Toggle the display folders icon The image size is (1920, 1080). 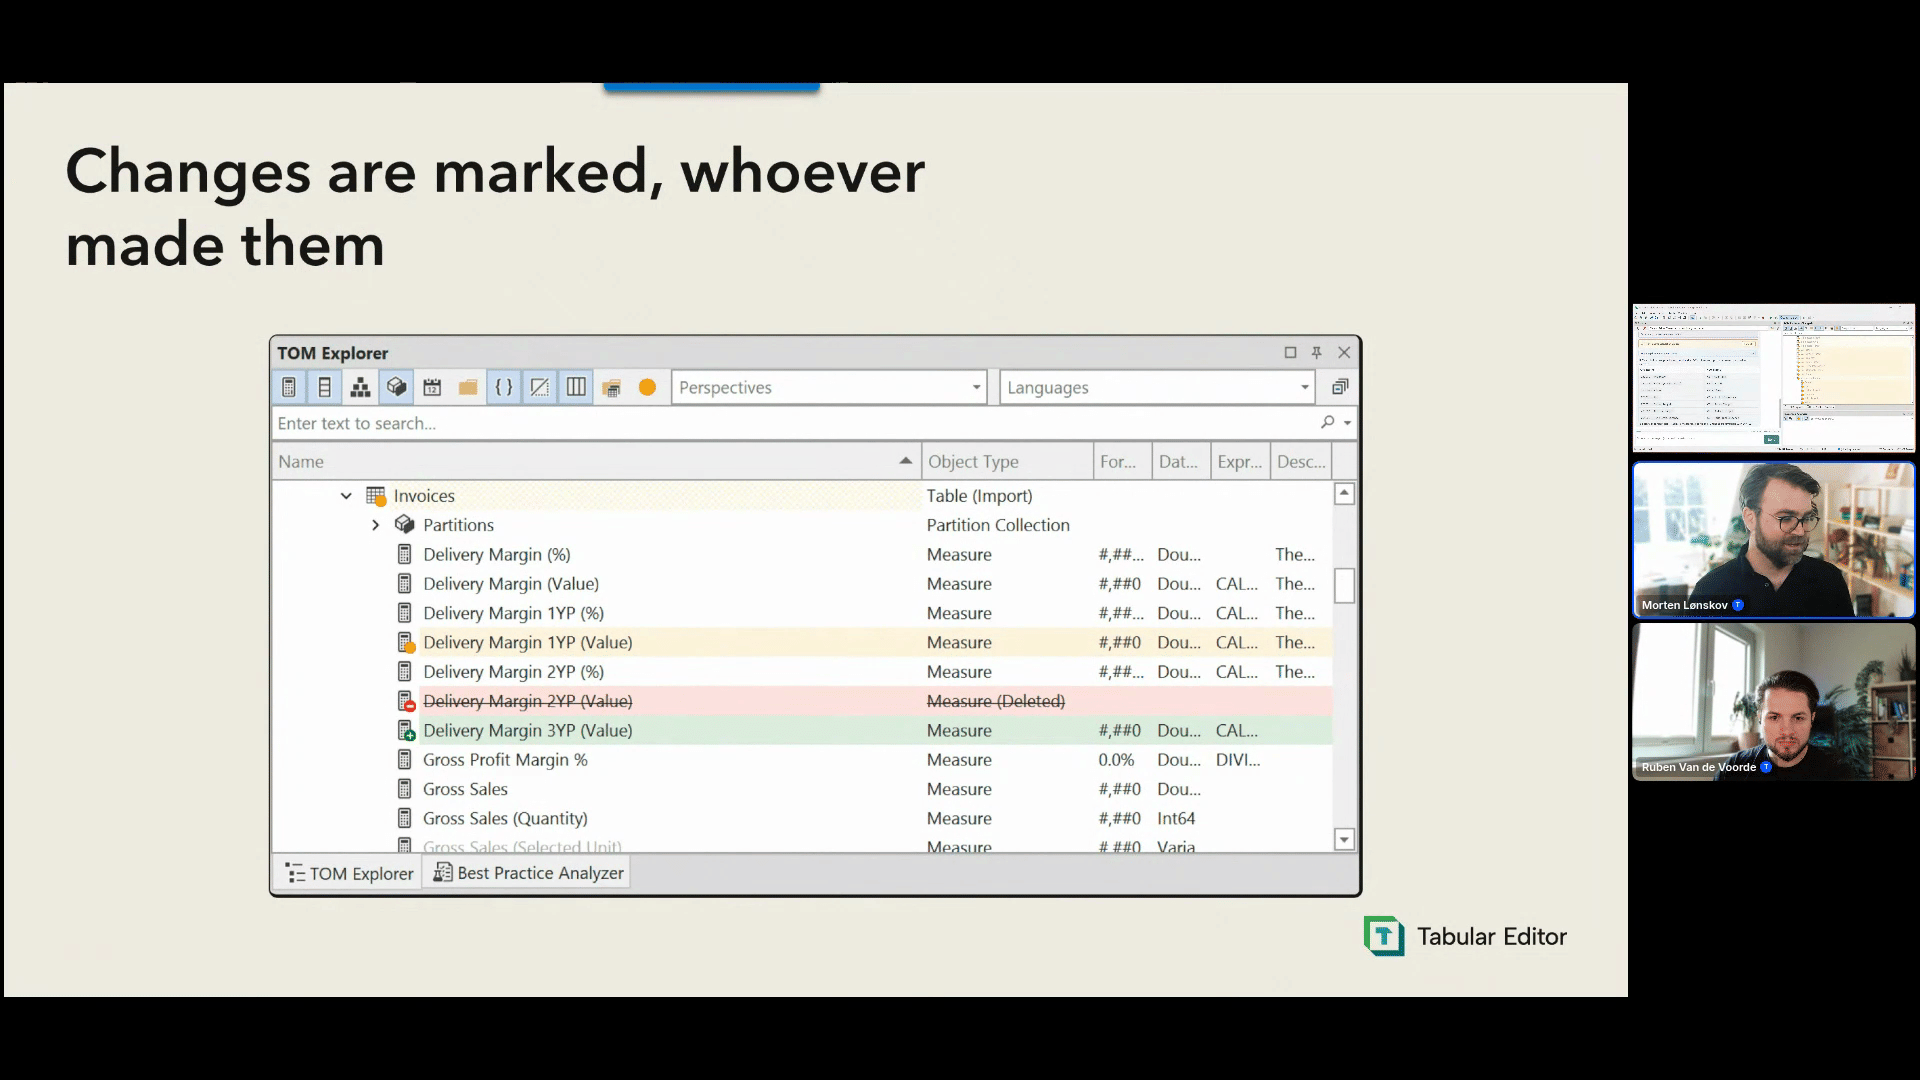pos(468,387)
